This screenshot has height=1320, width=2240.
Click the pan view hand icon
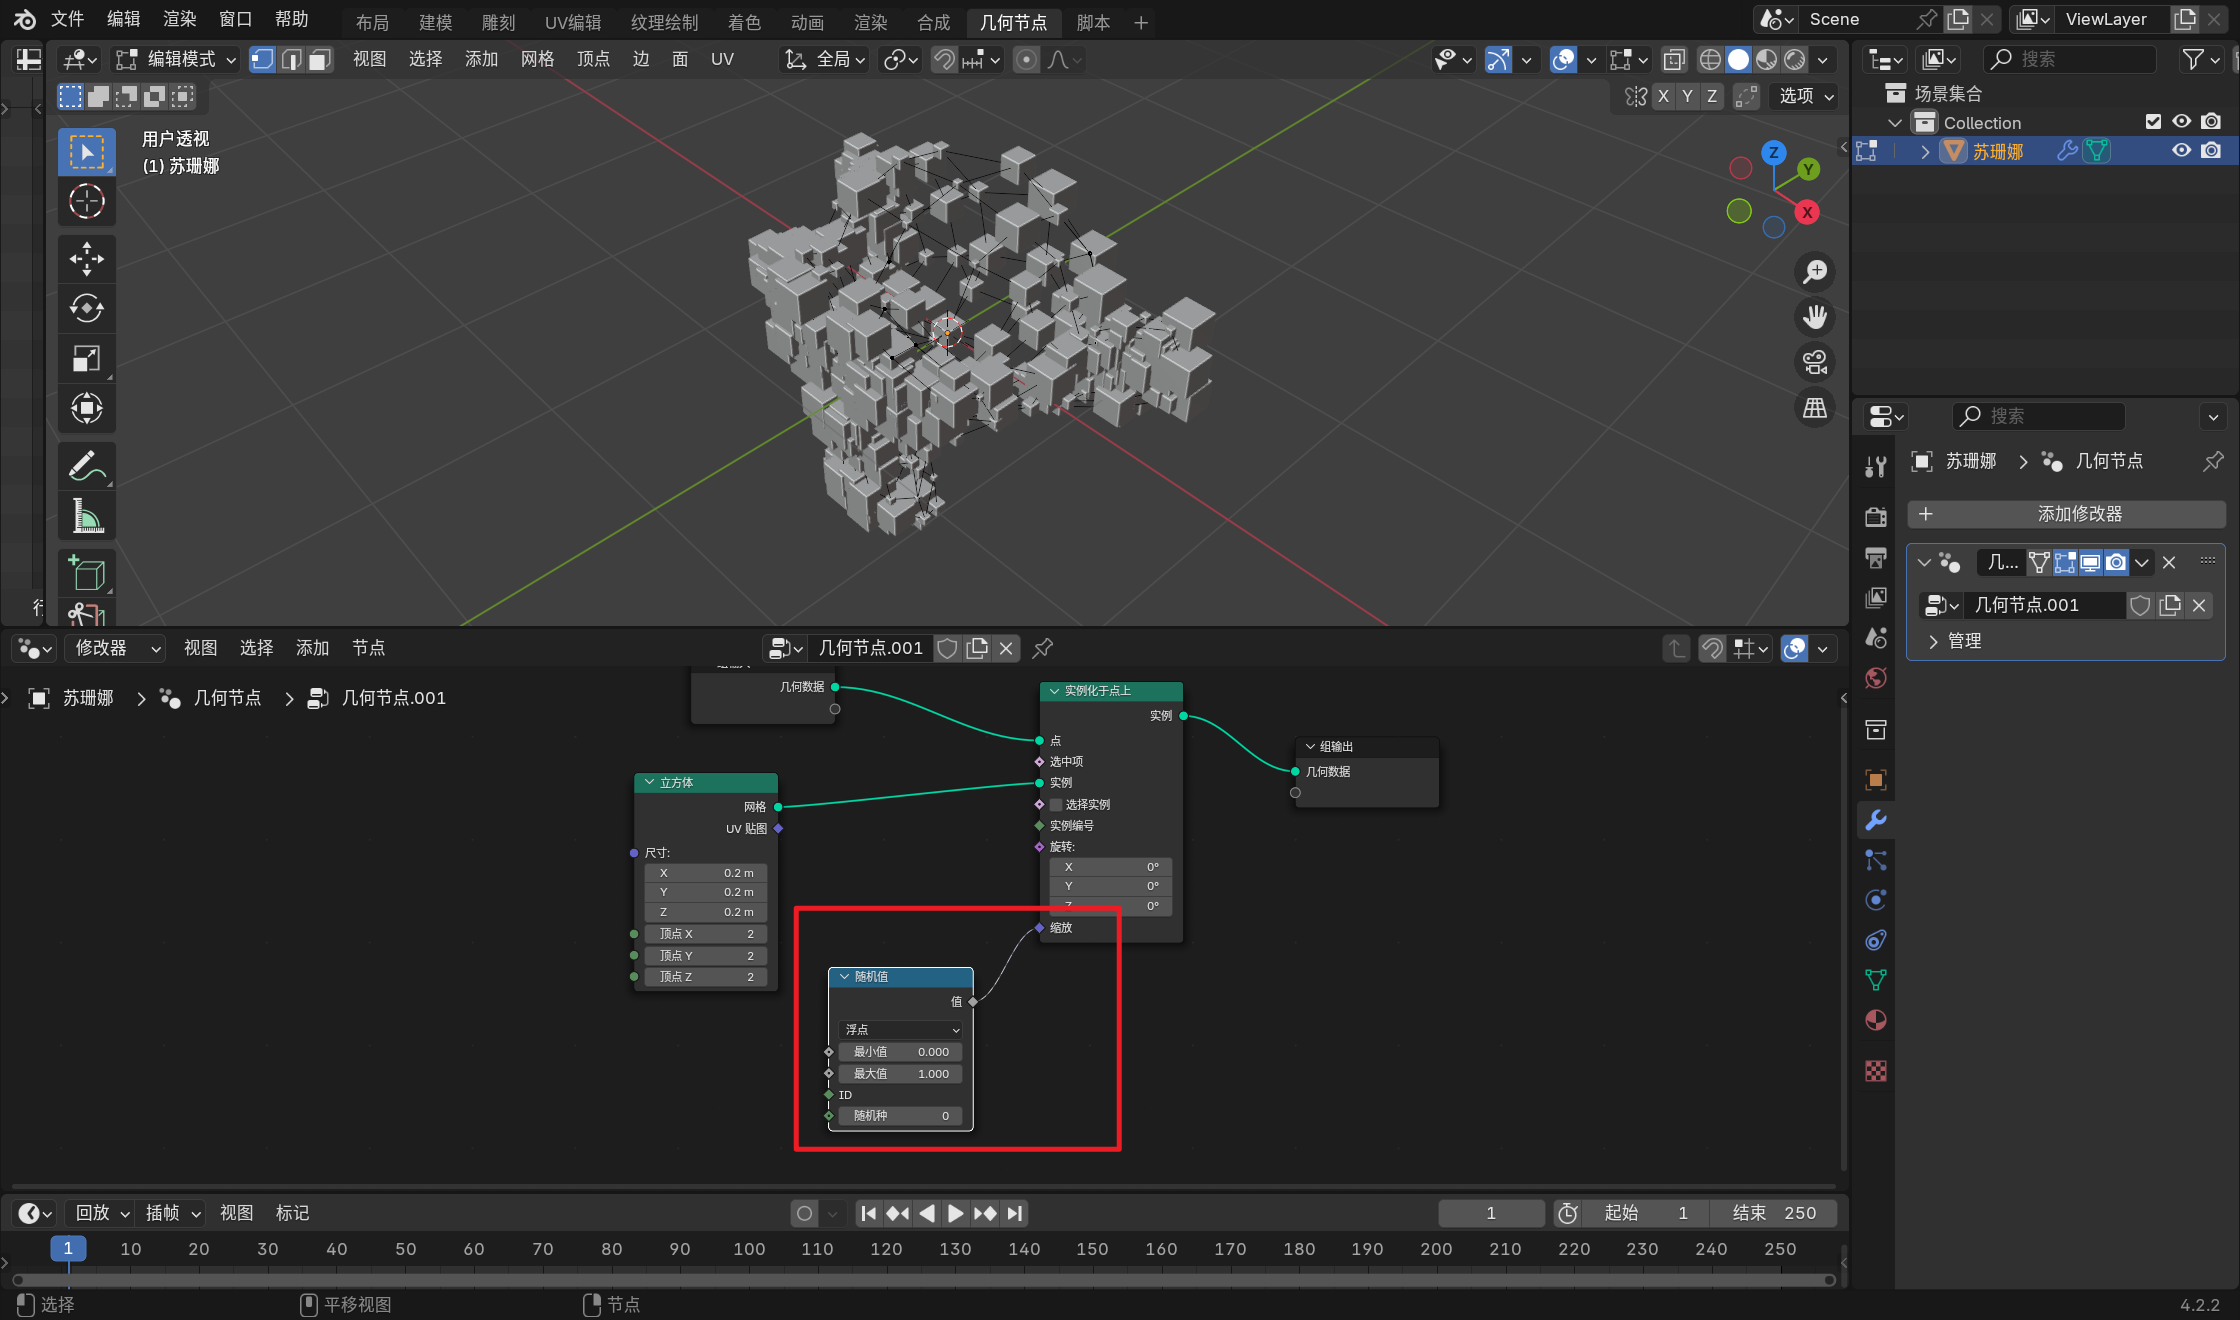pyautogui.click(x=1814, y=317)
